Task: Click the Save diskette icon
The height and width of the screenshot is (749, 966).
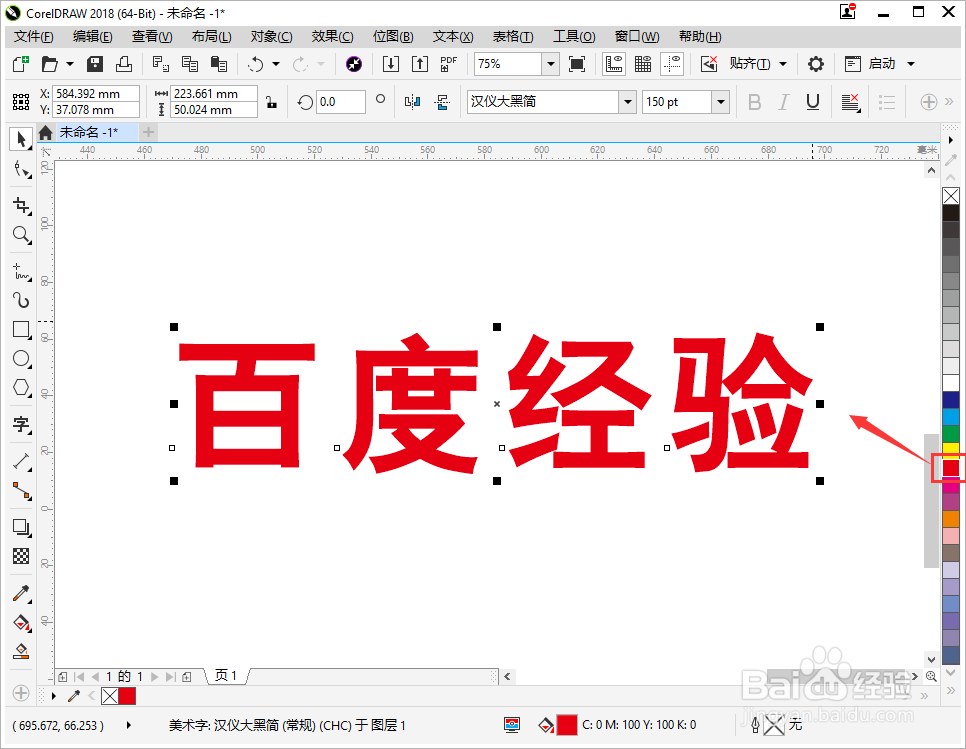Action: point(95,63)
